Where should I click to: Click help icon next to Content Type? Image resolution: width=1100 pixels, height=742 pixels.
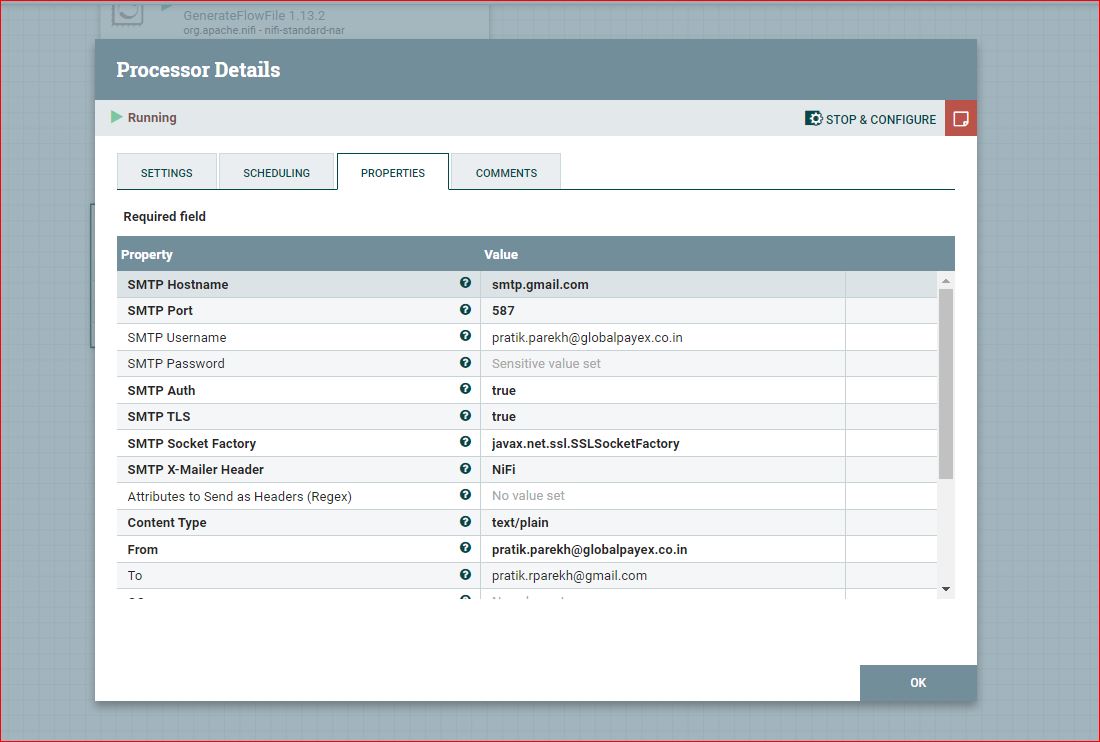465,522
